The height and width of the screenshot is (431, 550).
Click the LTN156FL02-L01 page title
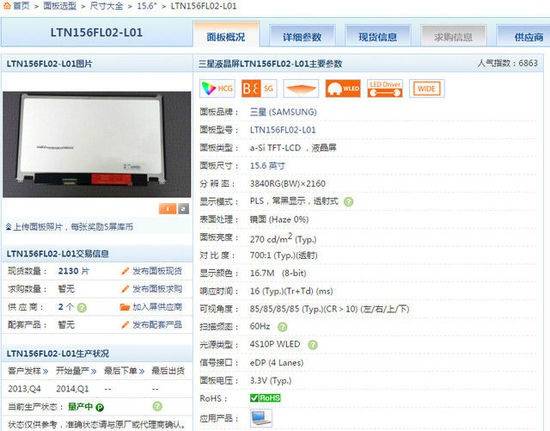click(96, 33)
